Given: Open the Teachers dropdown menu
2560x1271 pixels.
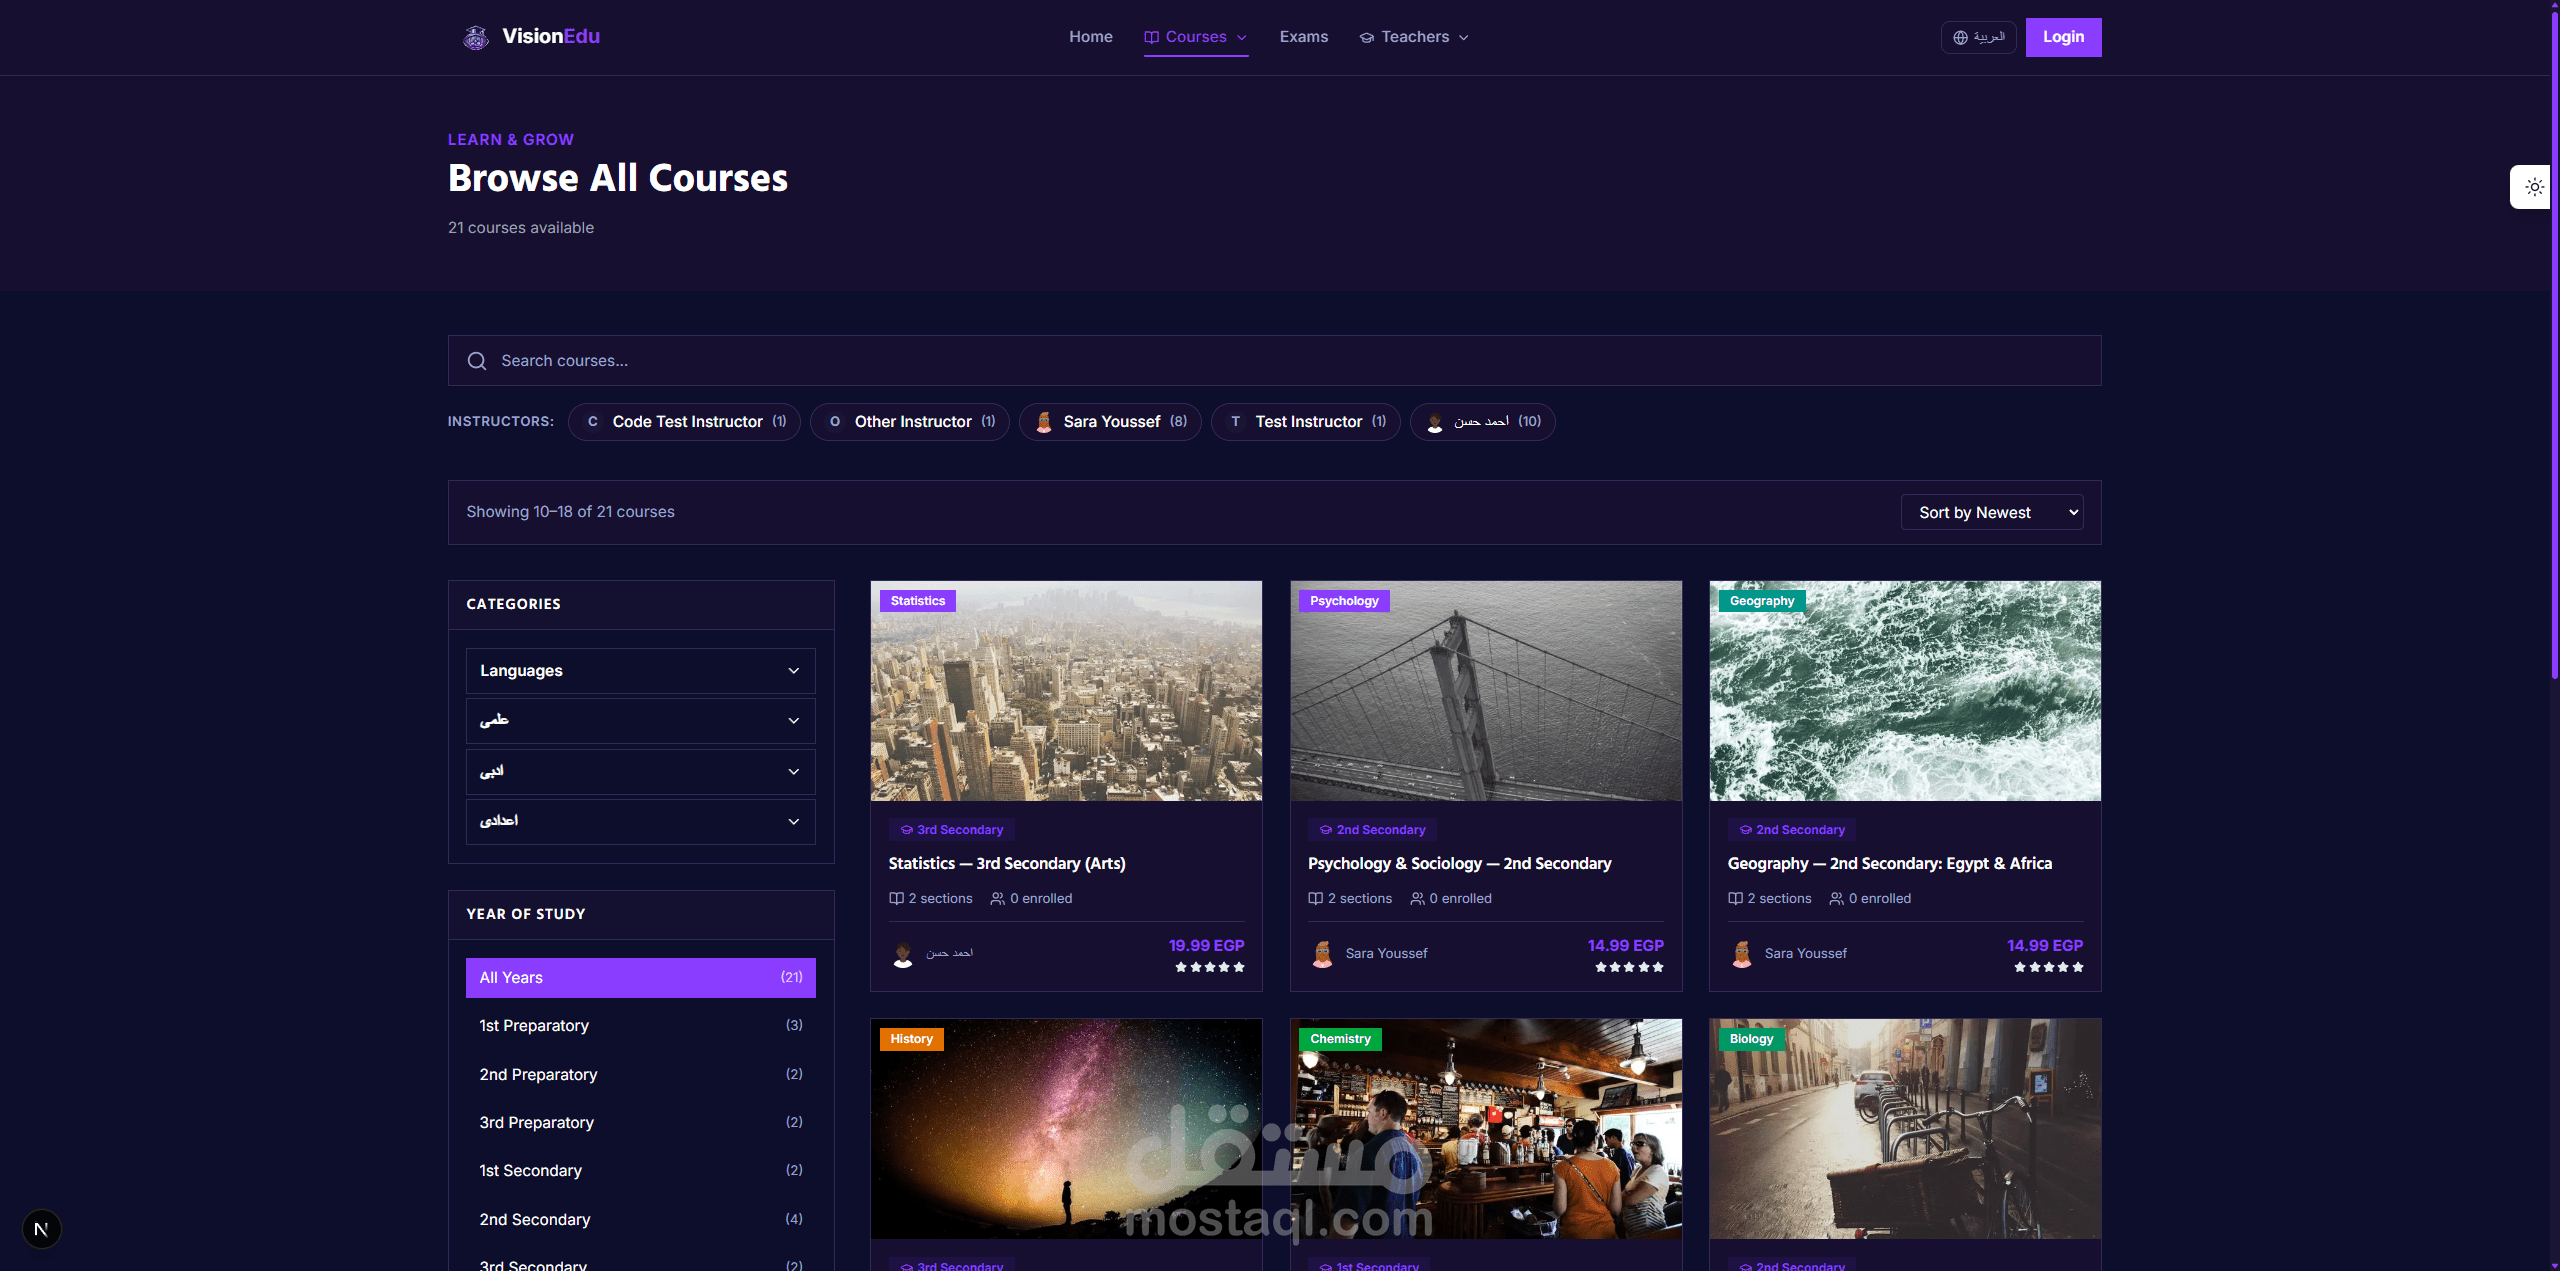Looking at the screenshot, I should click(x=1414, y=37).
